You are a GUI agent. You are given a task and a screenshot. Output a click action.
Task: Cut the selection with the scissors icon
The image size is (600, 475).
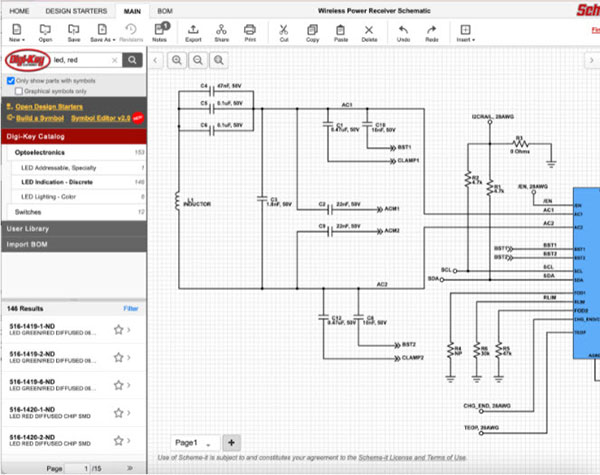tap(285, 32)
